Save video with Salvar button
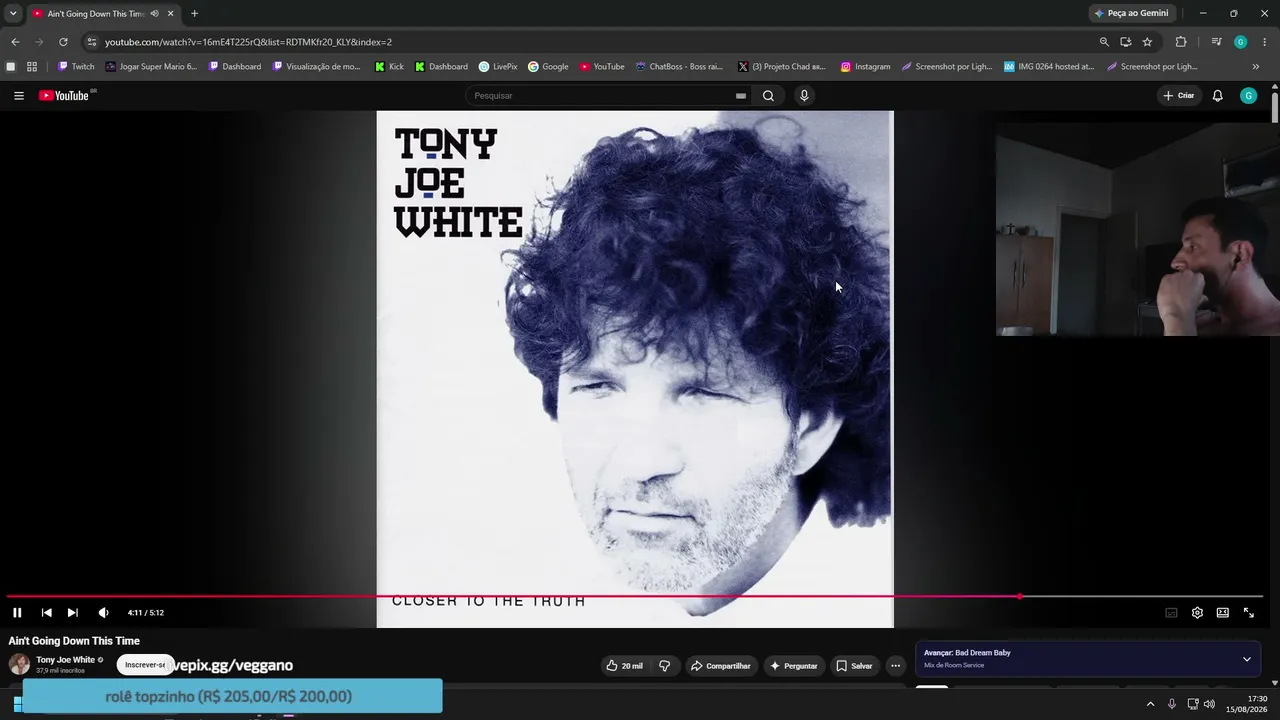Viewport: 1280px width, 720px height. tap(855, 666)
